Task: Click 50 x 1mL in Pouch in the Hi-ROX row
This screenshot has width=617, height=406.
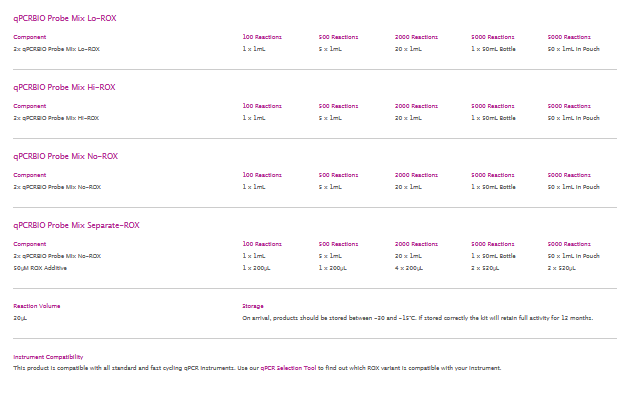Action: click(x=574, y=118)
